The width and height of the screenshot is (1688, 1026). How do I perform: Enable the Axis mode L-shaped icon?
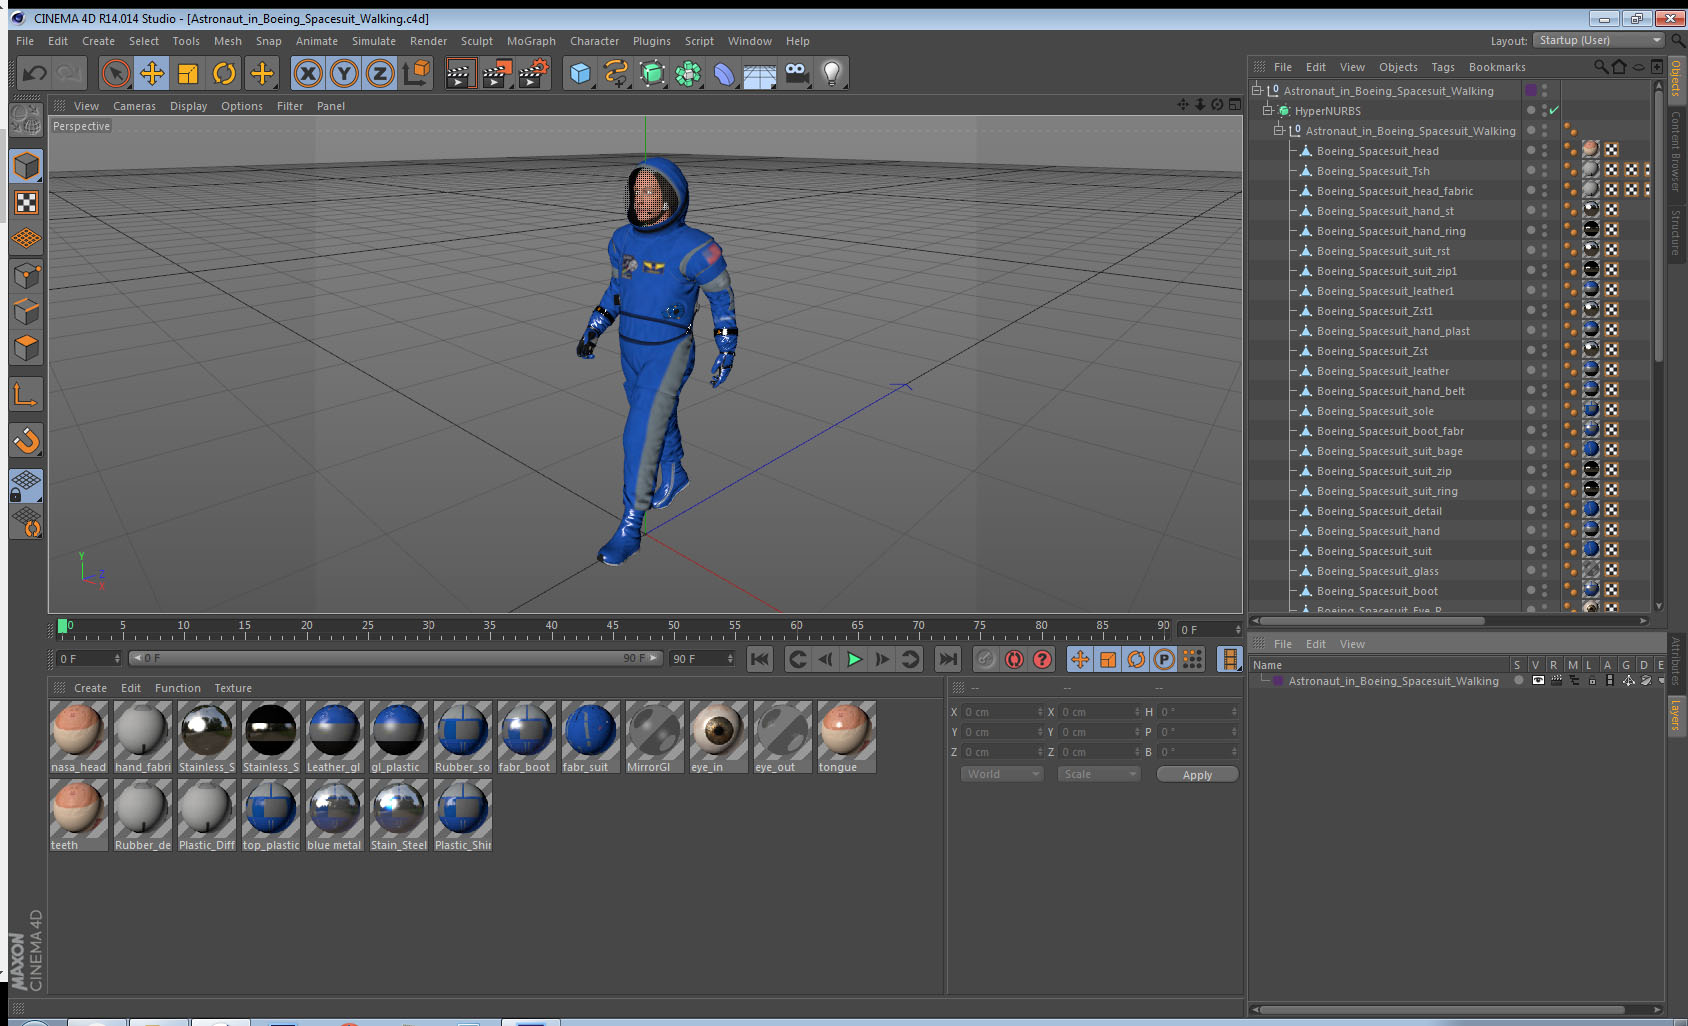(26, 396)
